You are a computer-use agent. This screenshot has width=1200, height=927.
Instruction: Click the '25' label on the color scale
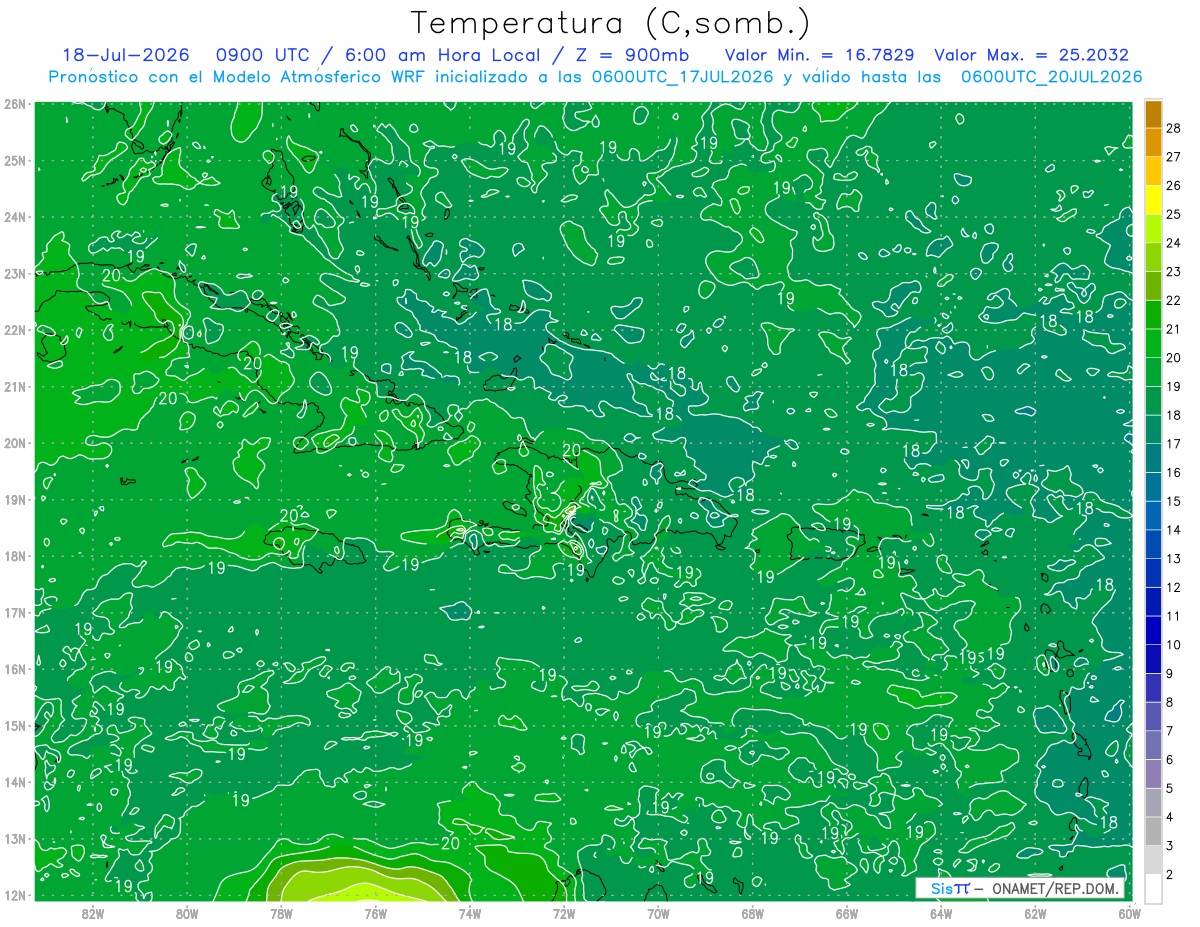(1175, 214)
